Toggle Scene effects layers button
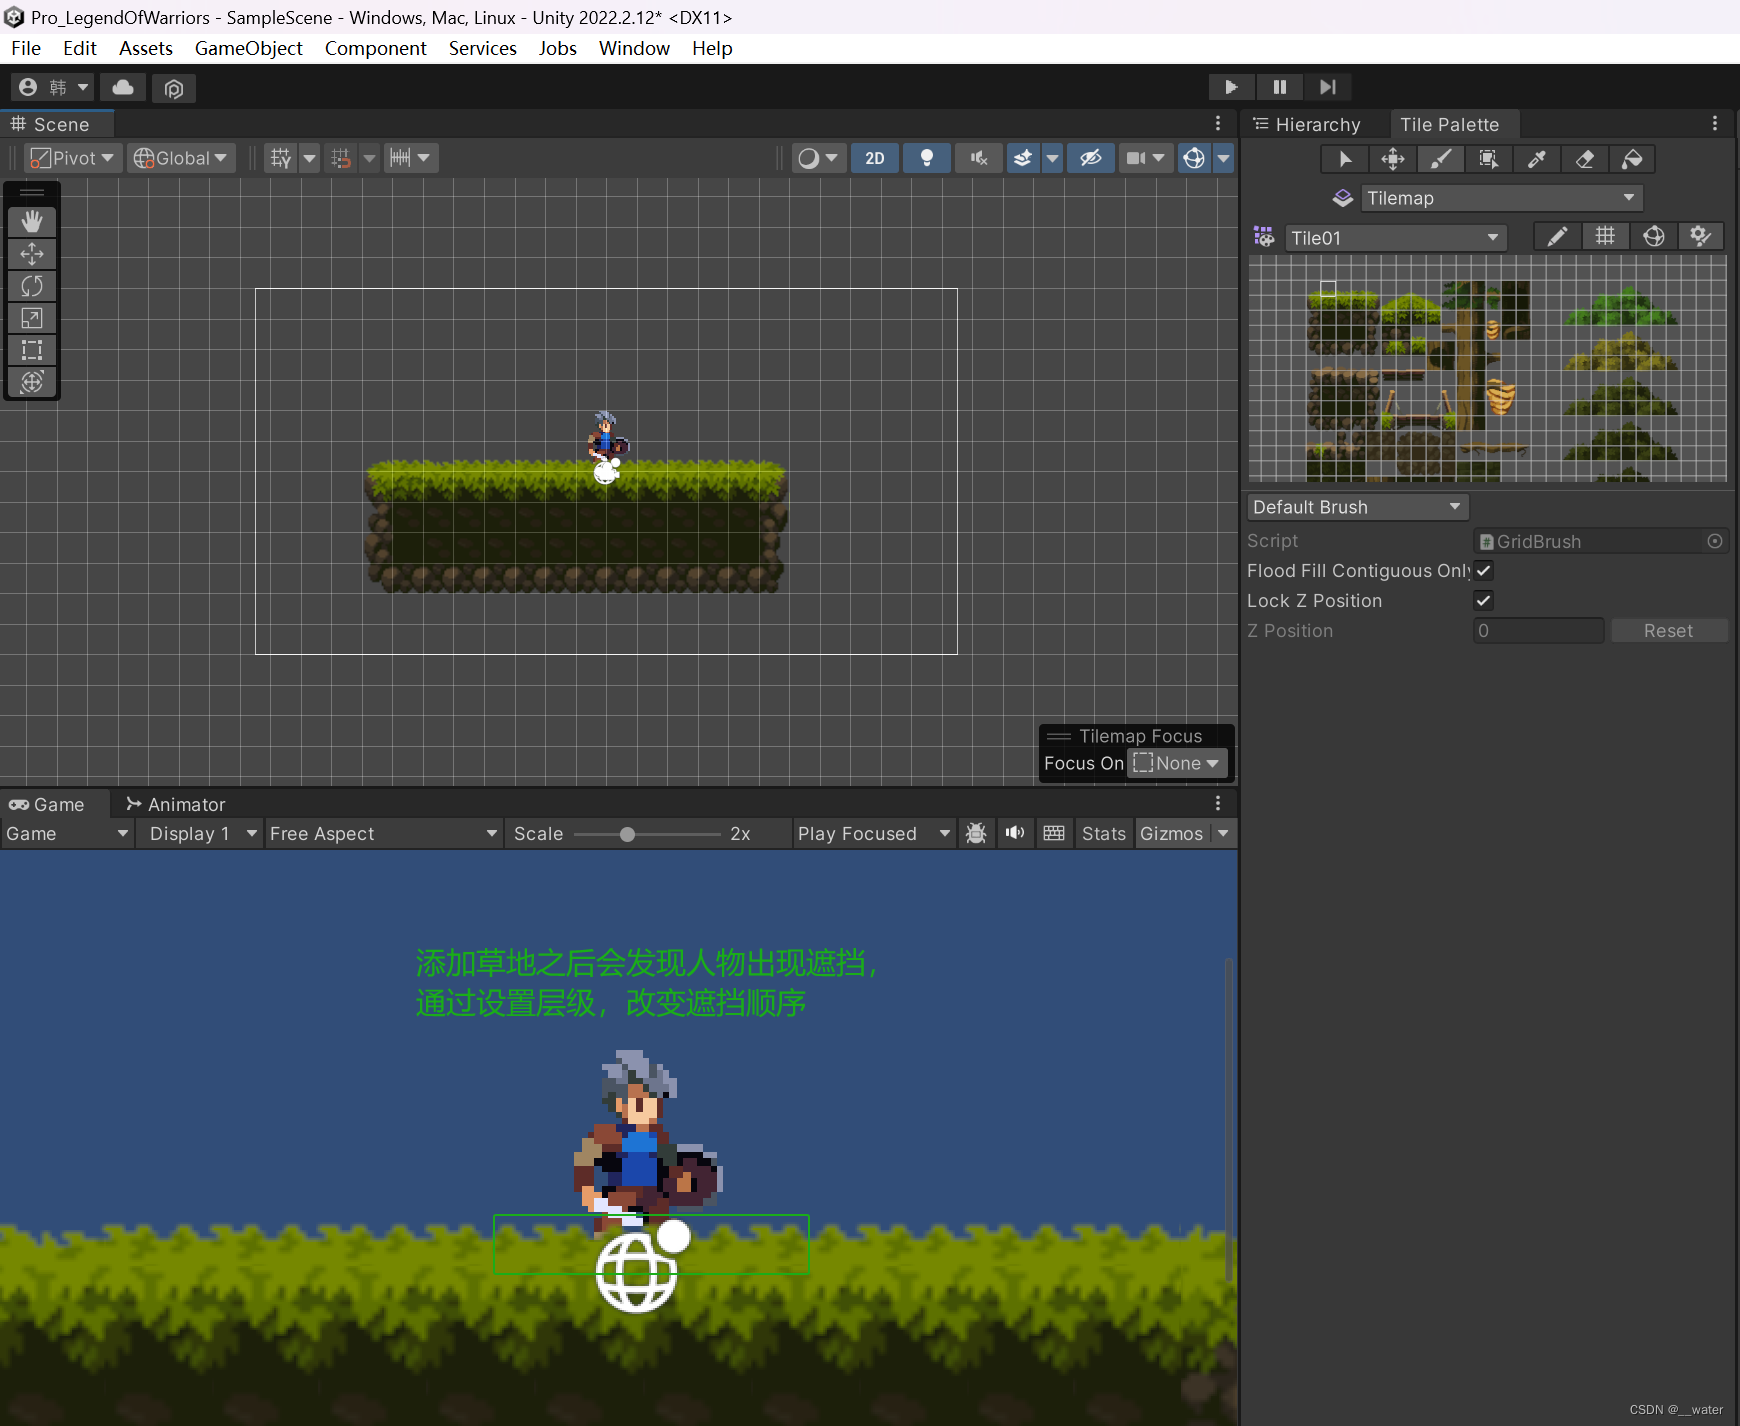1740x1426 pixels. tap(1023, 158)
